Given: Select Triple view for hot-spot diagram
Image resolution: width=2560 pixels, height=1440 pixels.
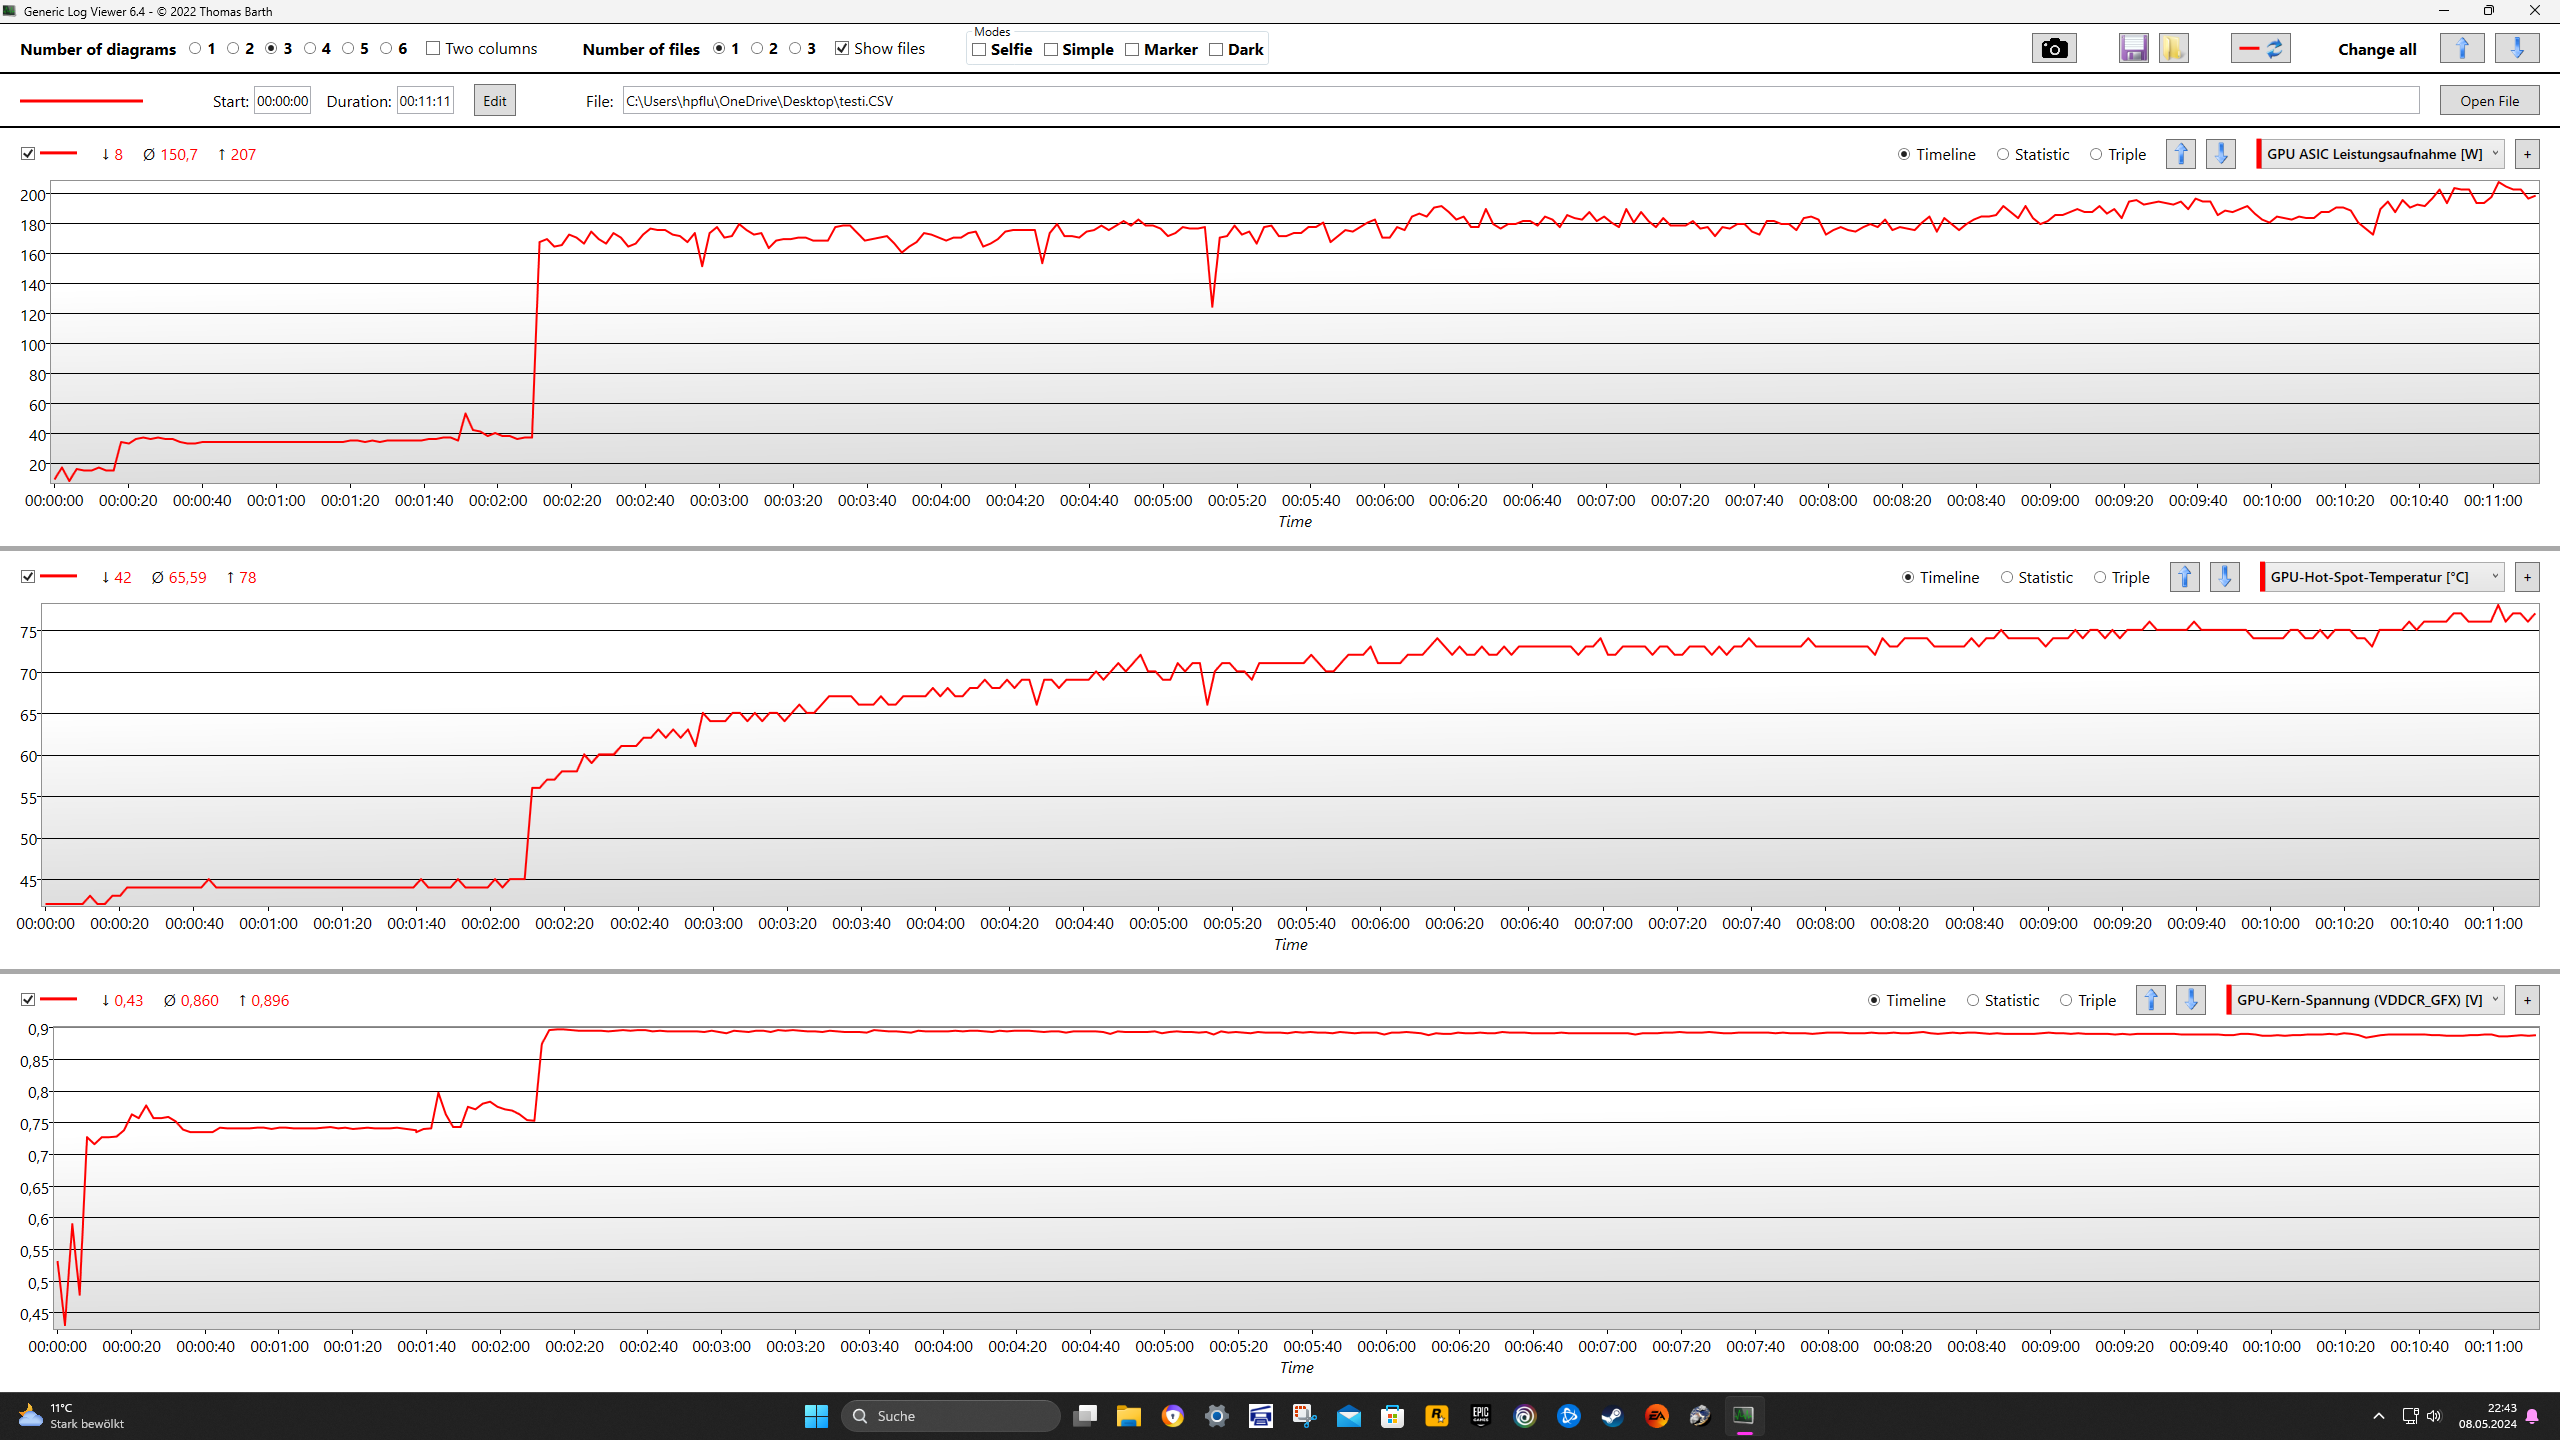Looking at the screenshot, I should point(2100,577).
